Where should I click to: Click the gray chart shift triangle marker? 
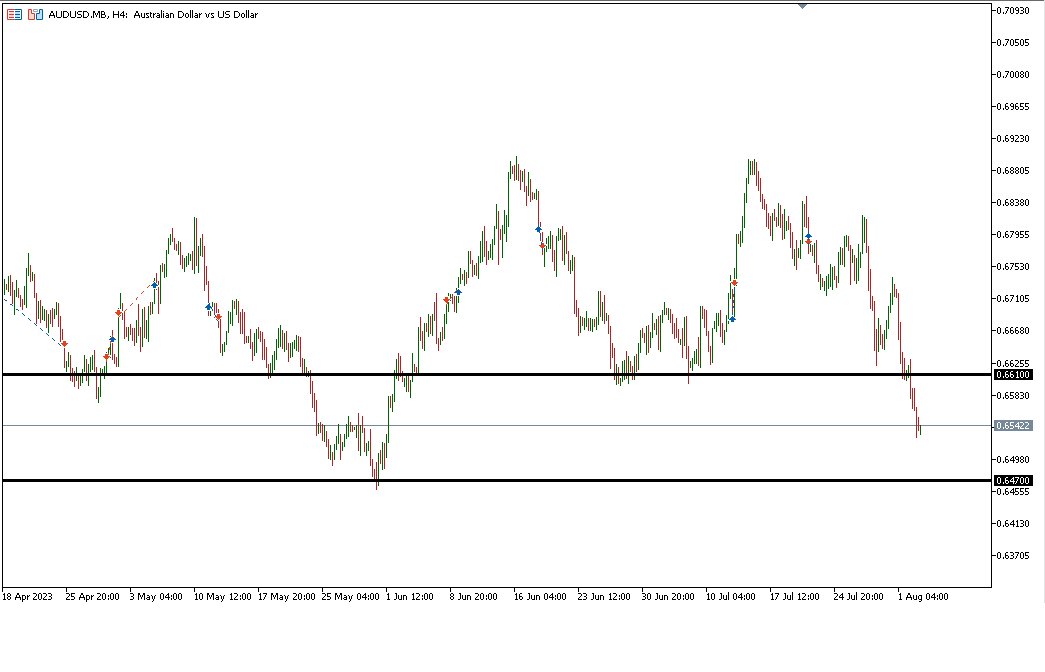click(802, 6)
